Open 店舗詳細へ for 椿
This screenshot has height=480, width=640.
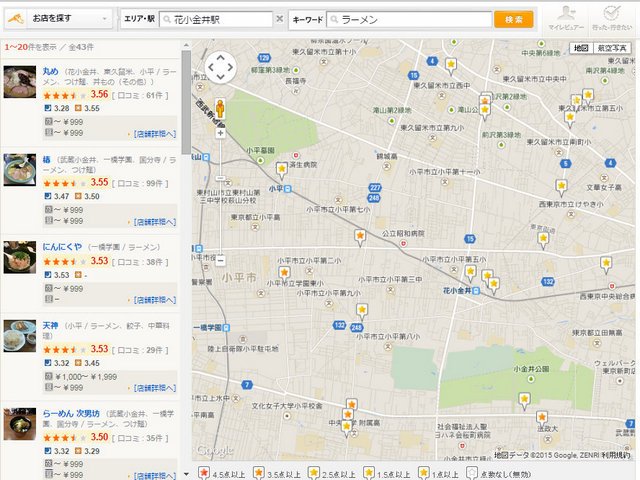155,222
